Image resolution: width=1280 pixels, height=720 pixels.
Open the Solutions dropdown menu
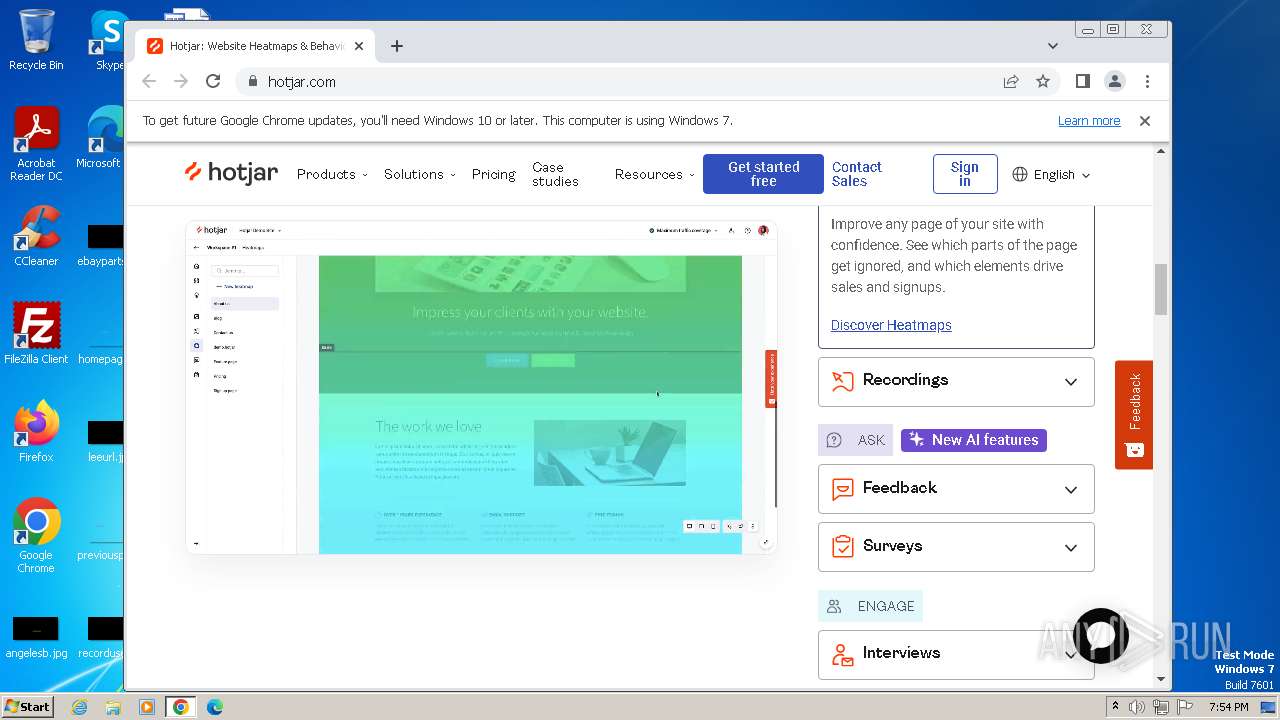click(420, 174)
